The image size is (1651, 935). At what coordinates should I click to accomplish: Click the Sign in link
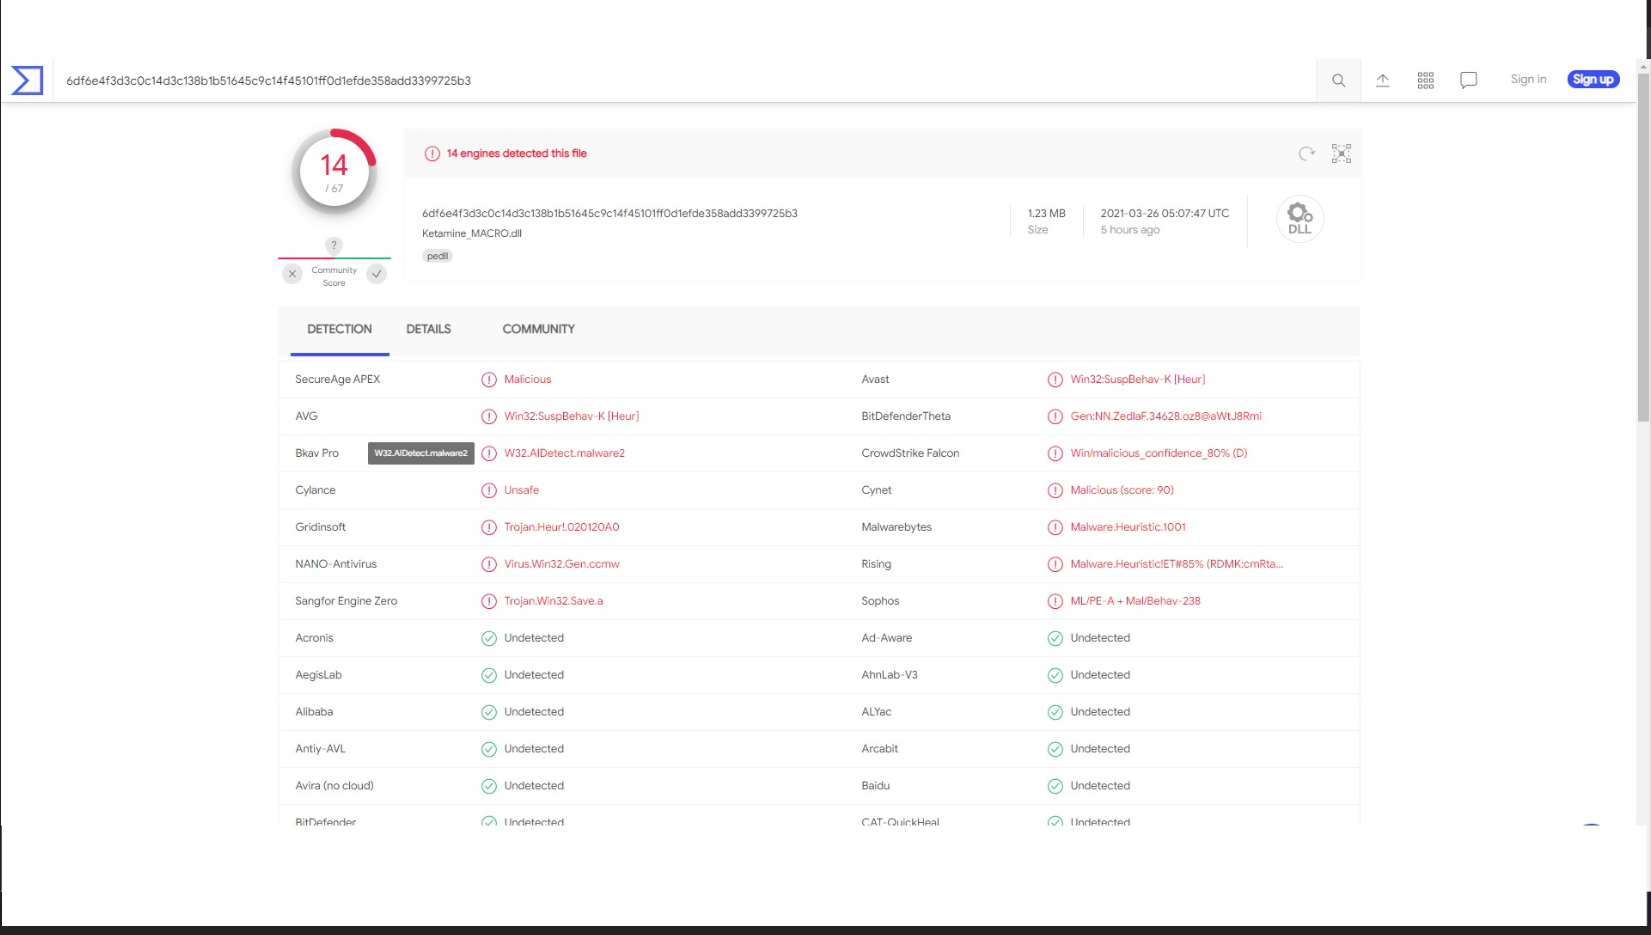coord(1528,79)
